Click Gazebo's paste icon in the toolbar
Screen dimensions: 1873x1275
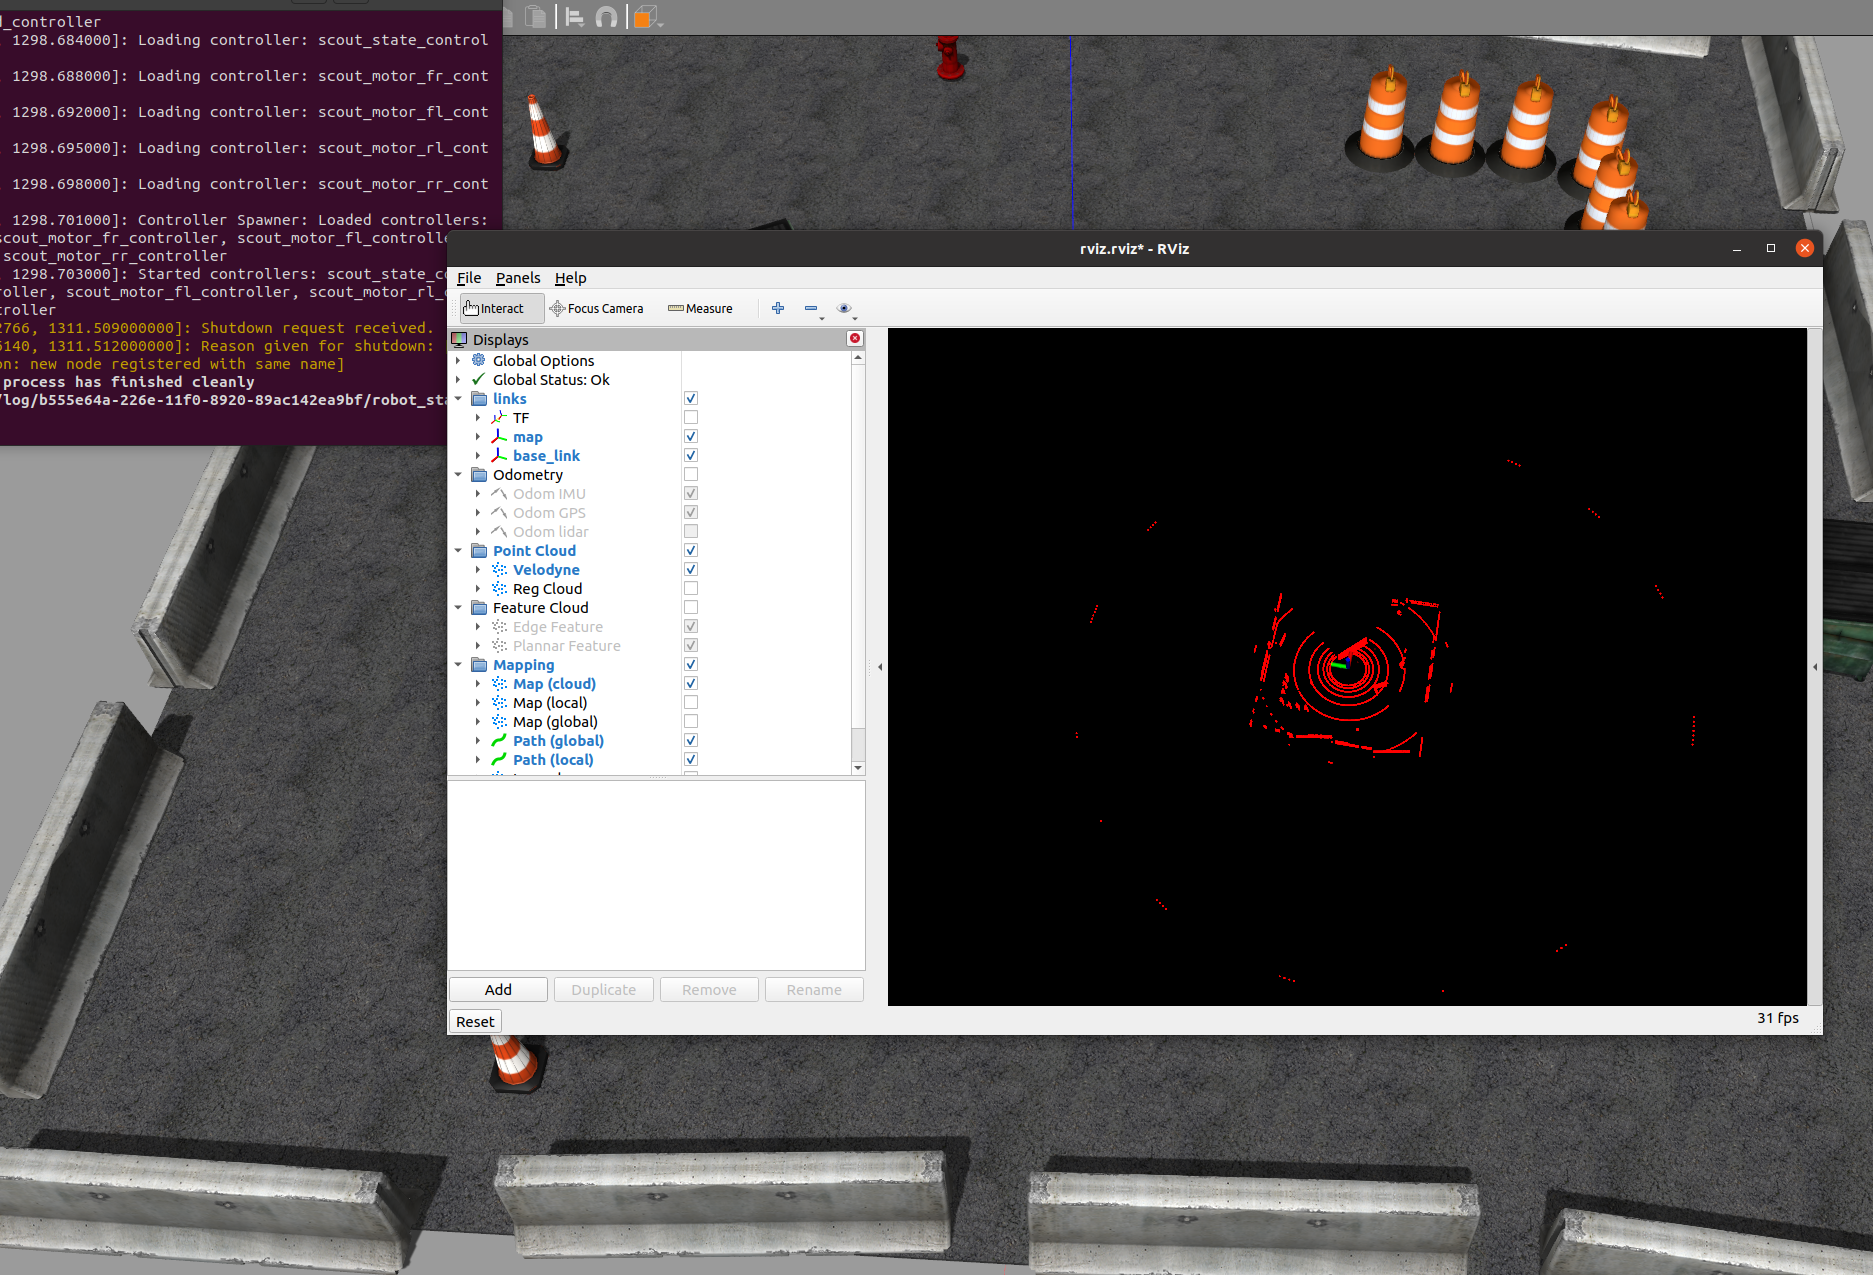tap(536, 16)
